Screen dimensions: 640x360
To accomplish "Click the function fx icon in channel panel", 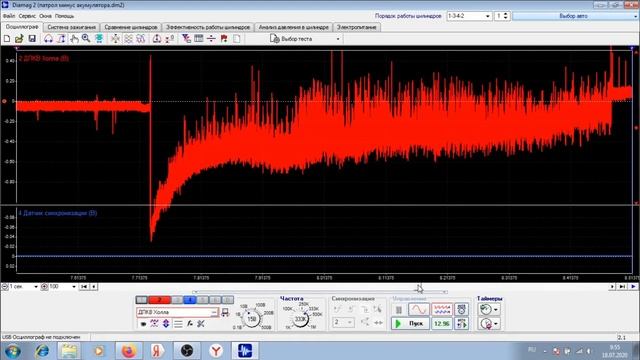I will (x=190, y=324).
